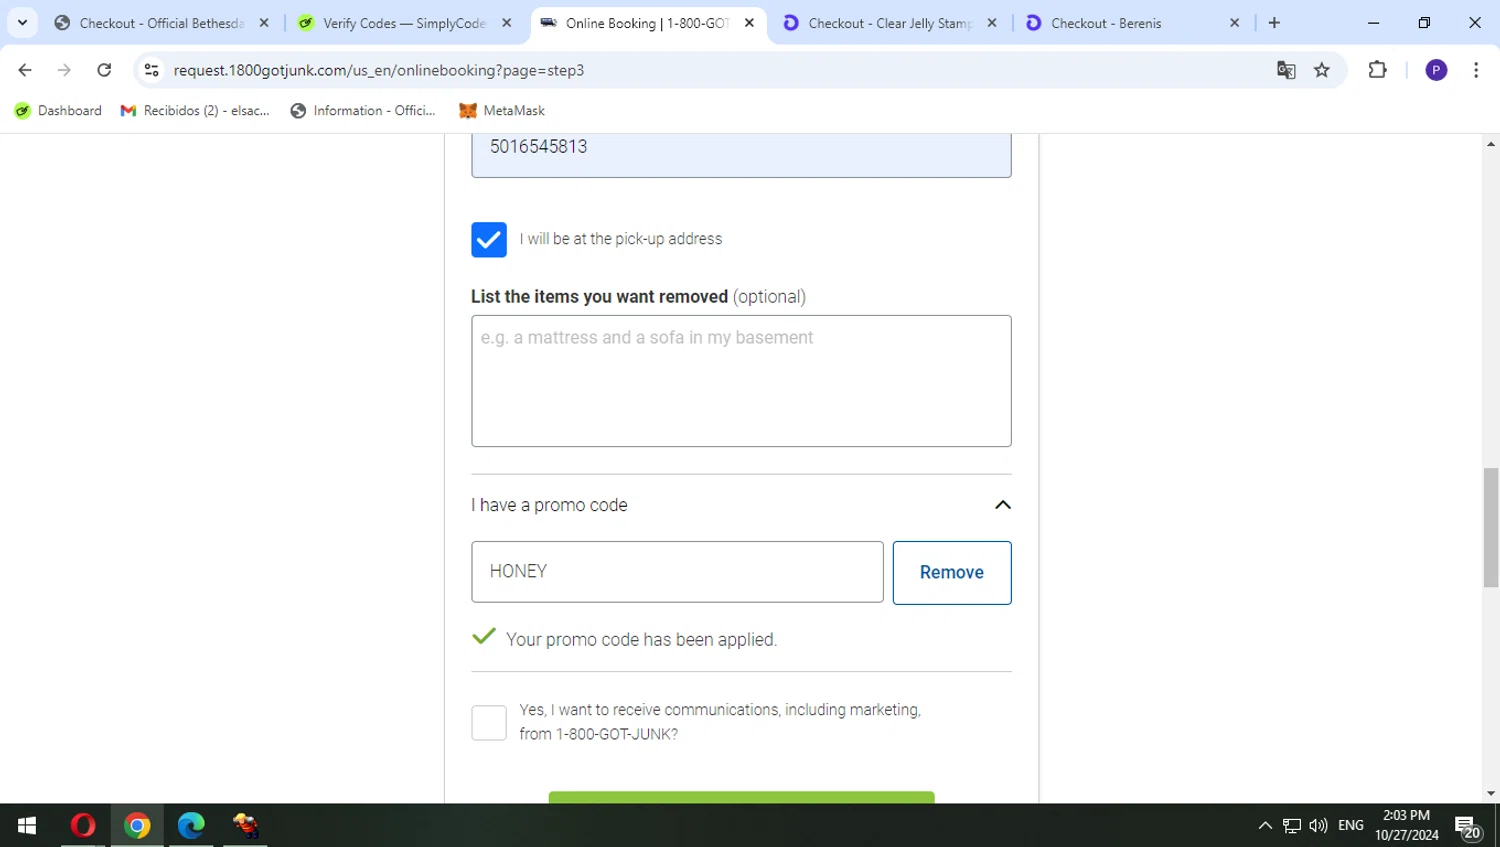
Task: Click the green button at page bottom
Action: point(741,797)
